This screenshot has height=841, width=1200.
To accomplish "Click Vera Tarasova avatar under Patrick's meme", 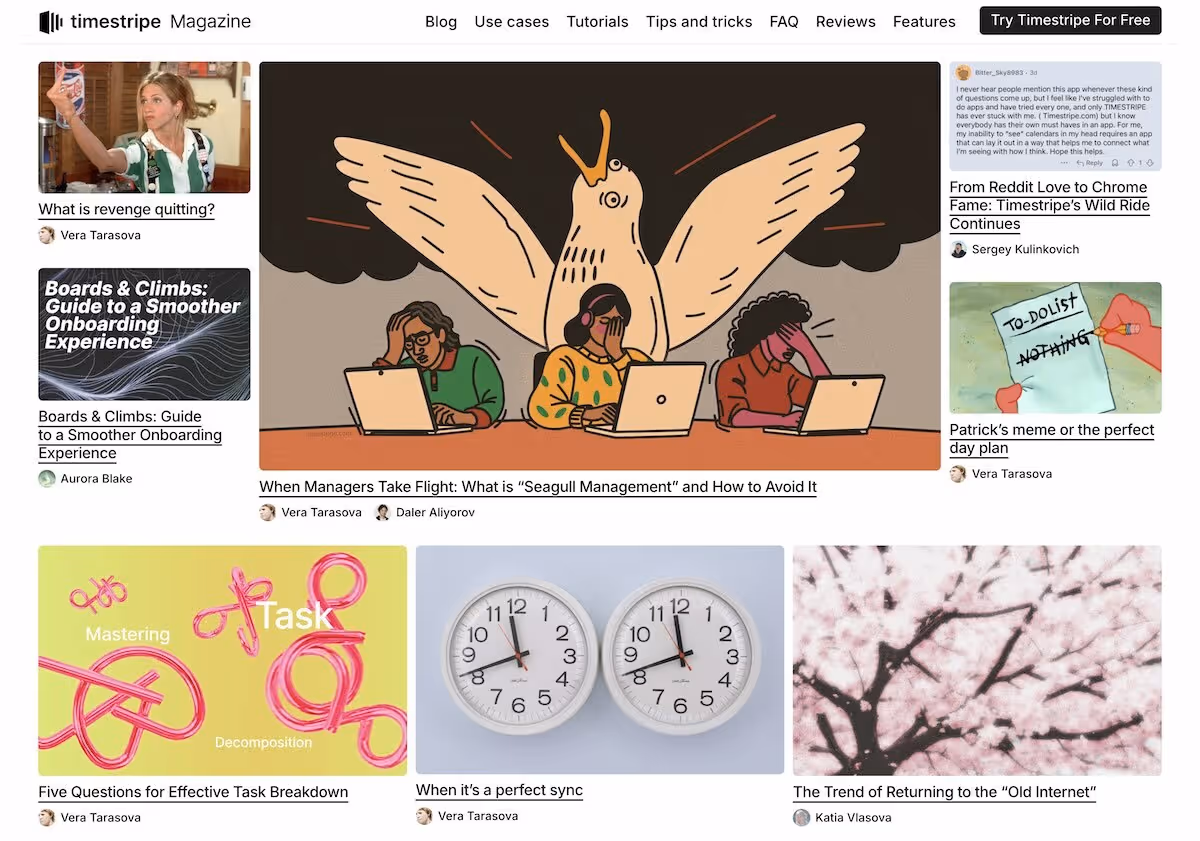I will tap(958, 473).
